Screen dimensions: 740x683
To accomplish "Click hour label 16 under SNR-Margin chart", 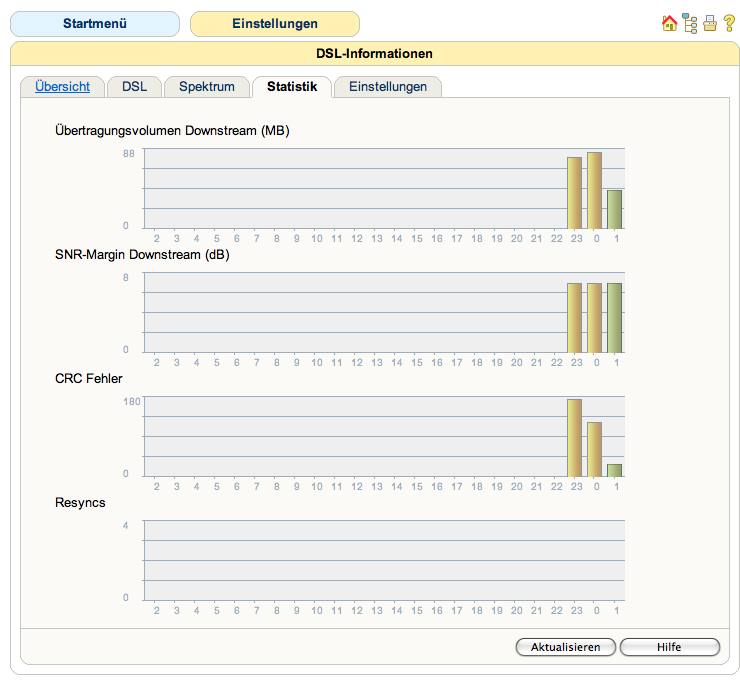I will point(437,363).
